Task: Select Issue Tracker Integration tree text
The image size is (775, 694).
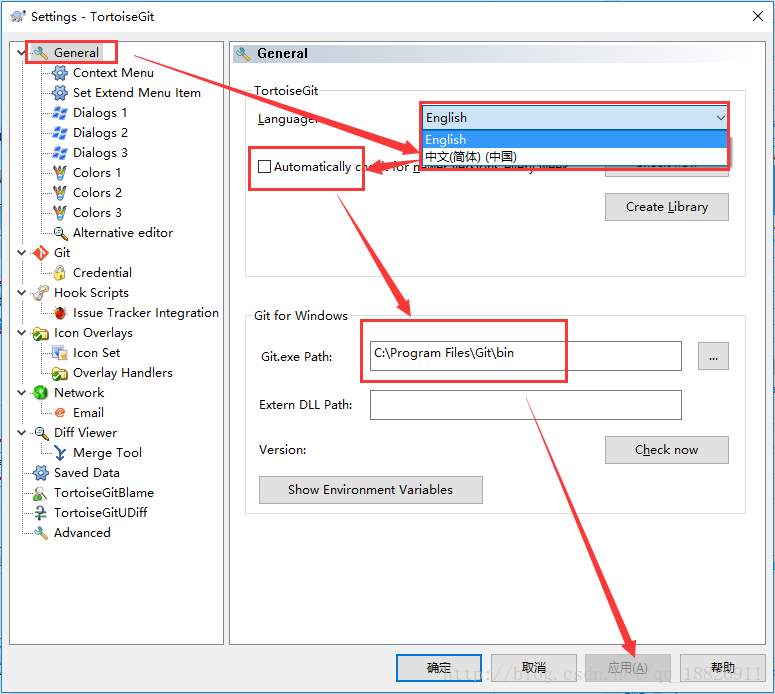Action: (x=146, y=312)
